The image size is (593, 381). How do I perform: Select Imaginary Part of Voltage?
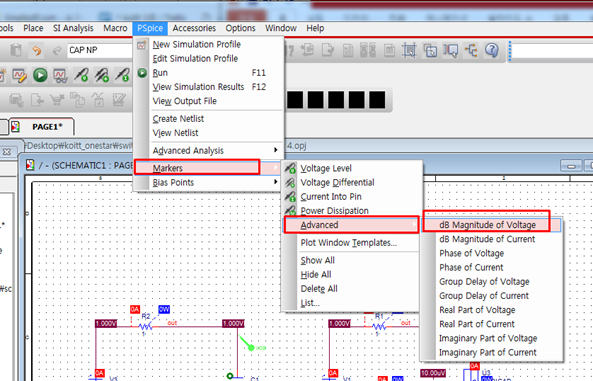coord(488,338)
